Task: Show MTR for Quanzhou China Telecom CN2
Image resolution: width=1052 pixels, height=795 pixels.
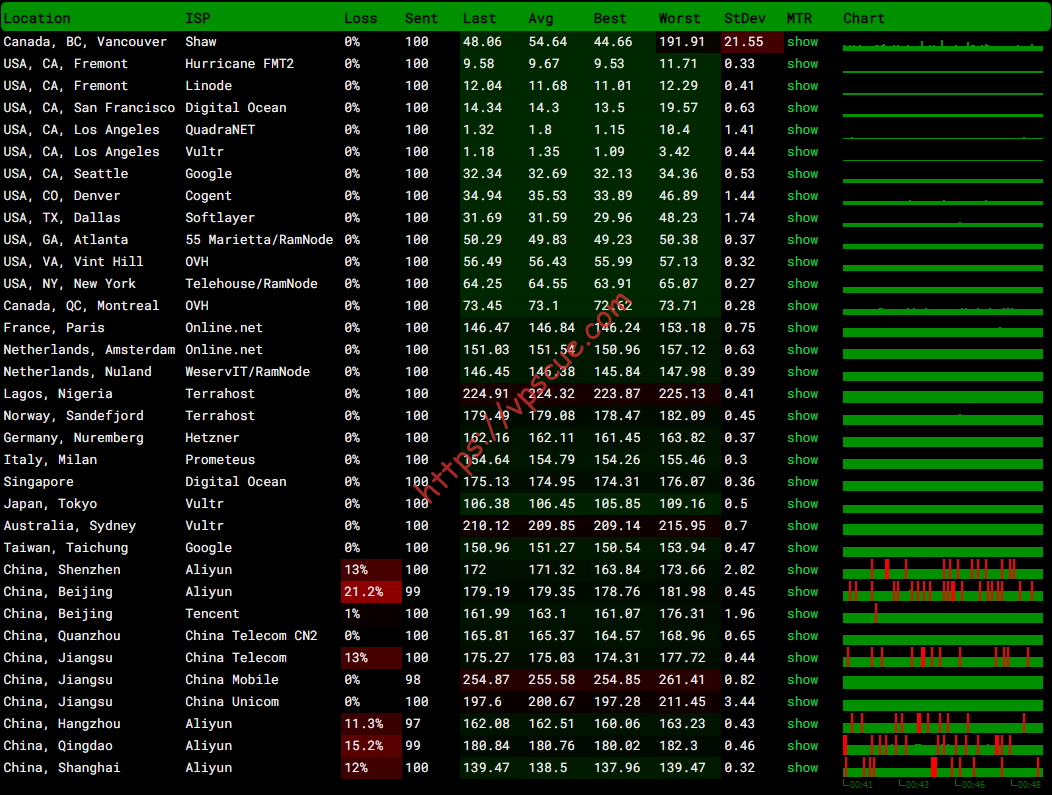Action: coord(802,636)
